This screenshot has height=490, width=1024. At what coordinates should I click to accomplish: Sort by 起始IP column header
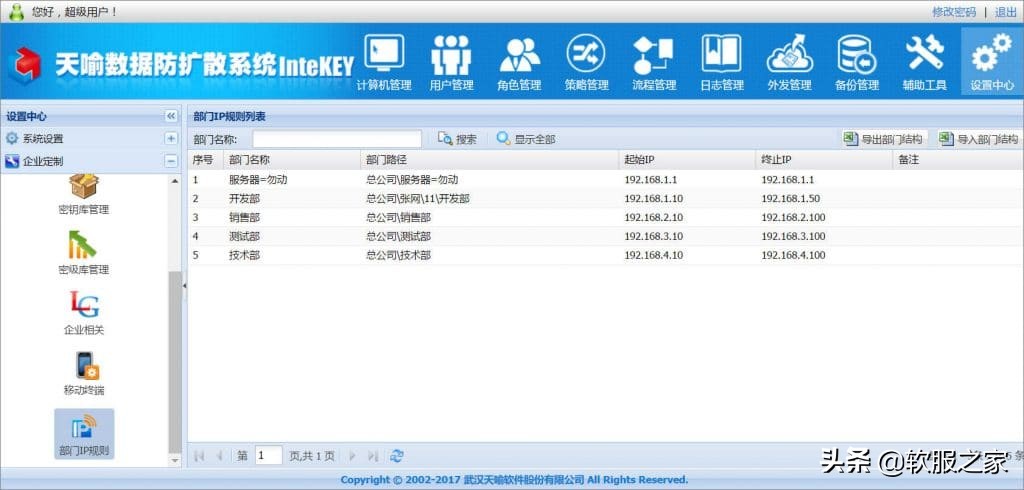[686, 159]
